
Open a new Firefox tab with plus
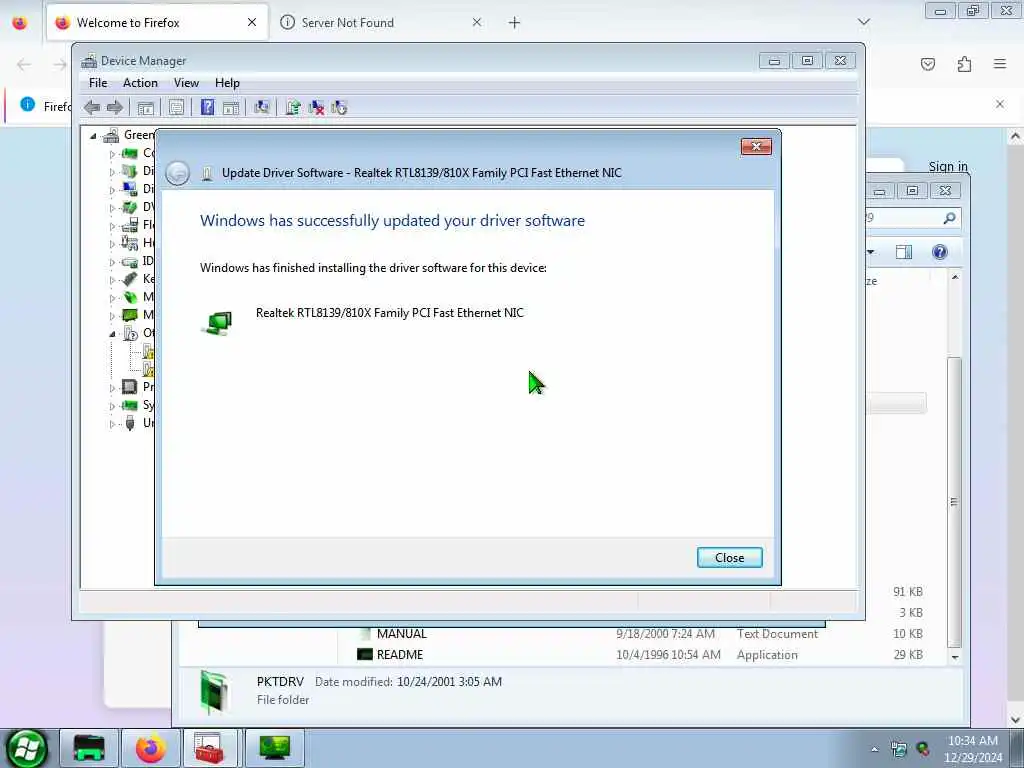(515, 23)
